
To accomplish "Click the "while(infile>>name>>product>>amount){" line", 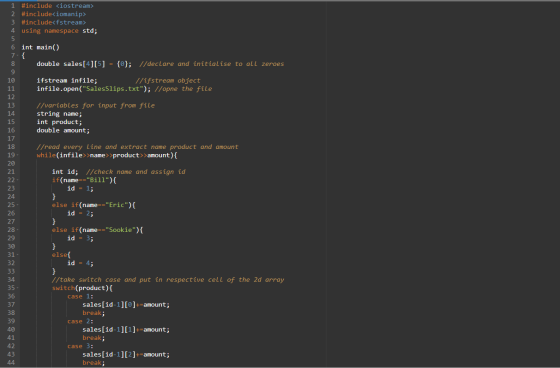I will (x=107, y=155).
